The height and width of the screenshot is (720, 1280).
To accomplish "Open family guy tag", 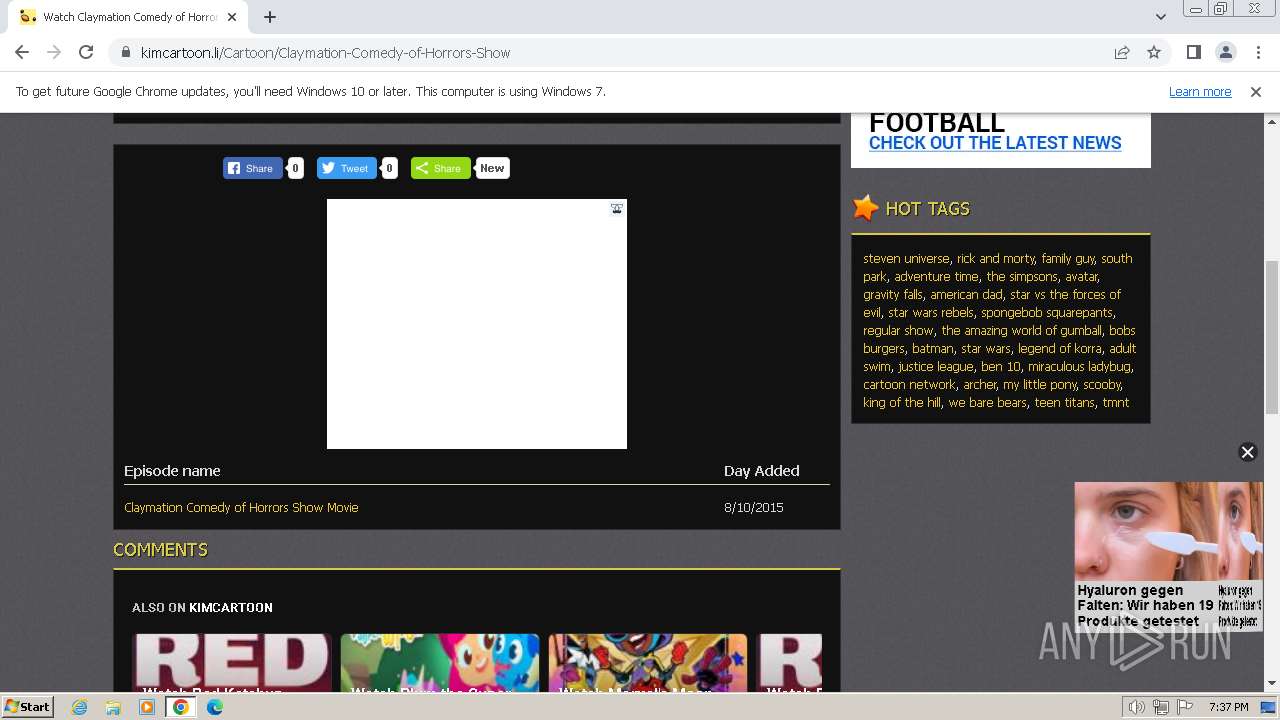I will [x=1067, y=258].
